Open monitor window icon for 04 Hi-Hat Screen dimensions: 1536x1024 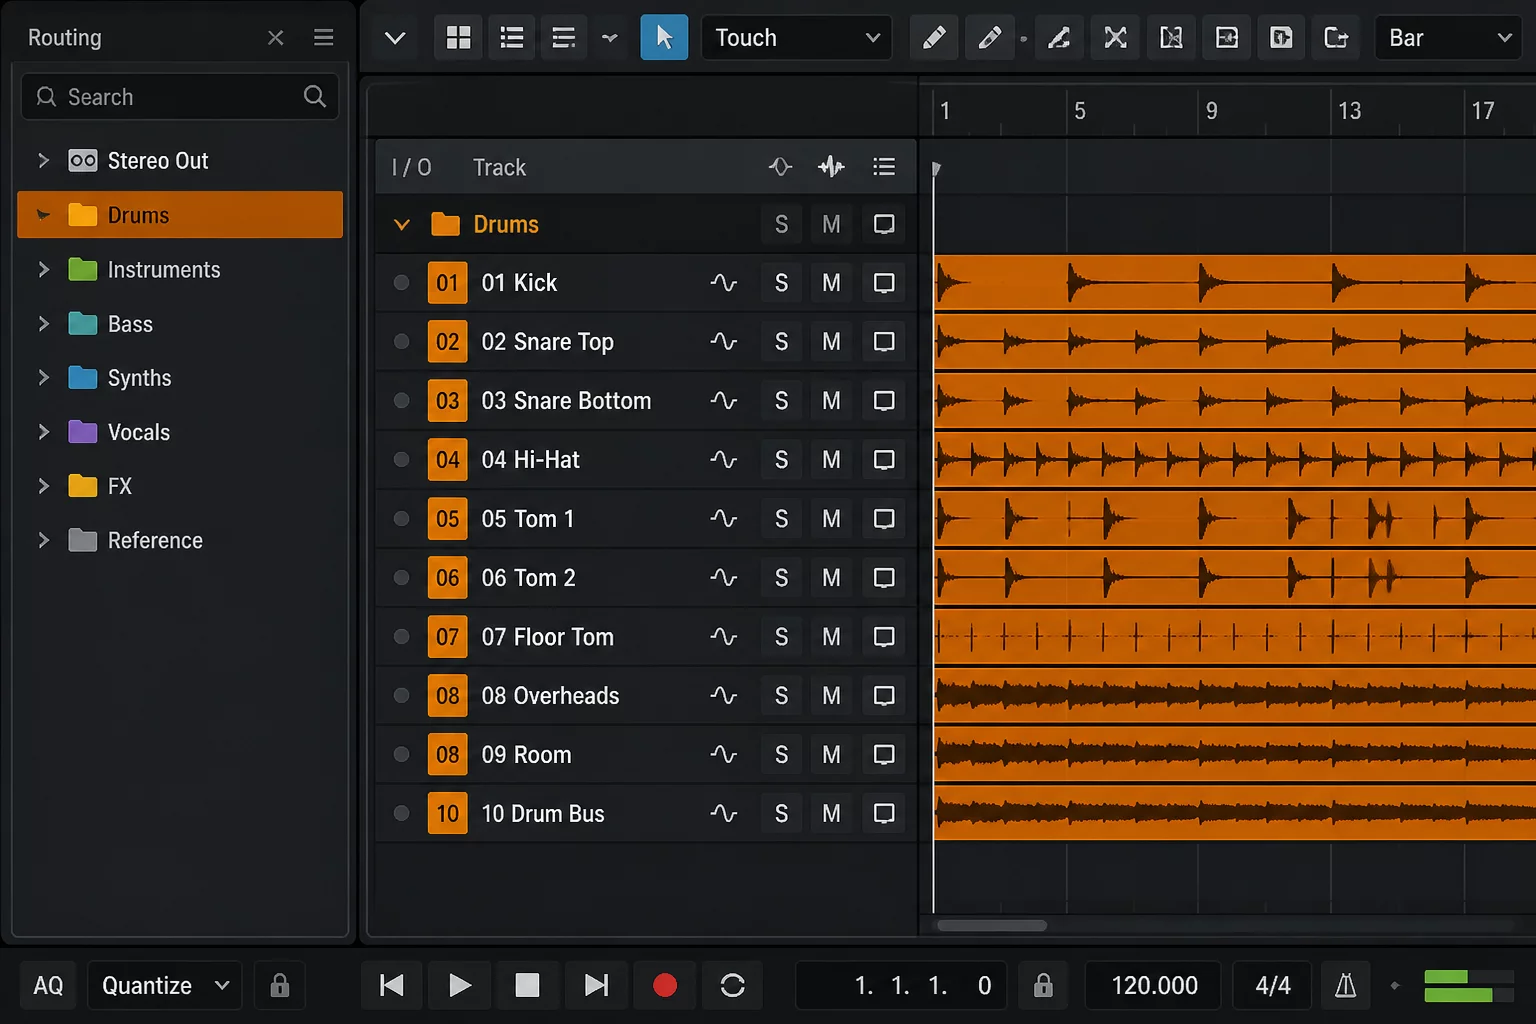pyautogui.click(x=884, y=460)
